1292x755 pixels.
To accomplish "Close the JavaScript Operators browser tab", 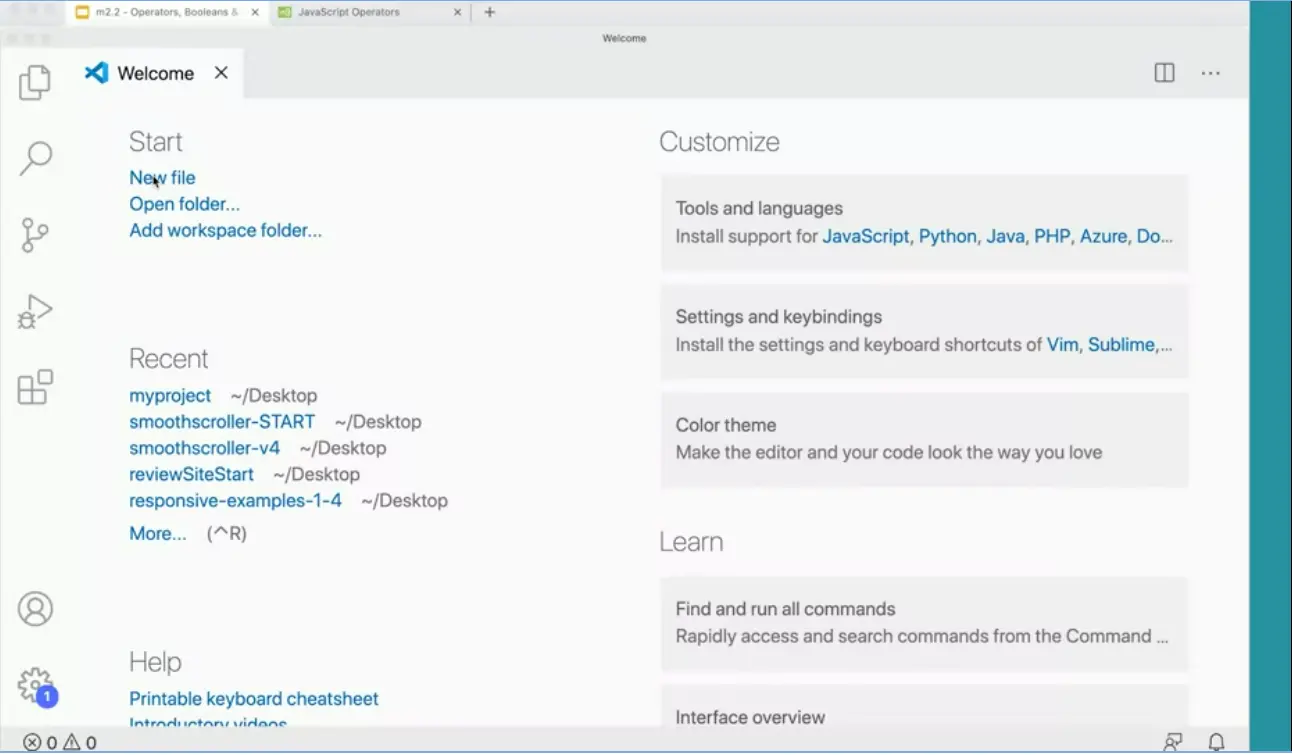I will pyautogui.click(x=458, y=12).
